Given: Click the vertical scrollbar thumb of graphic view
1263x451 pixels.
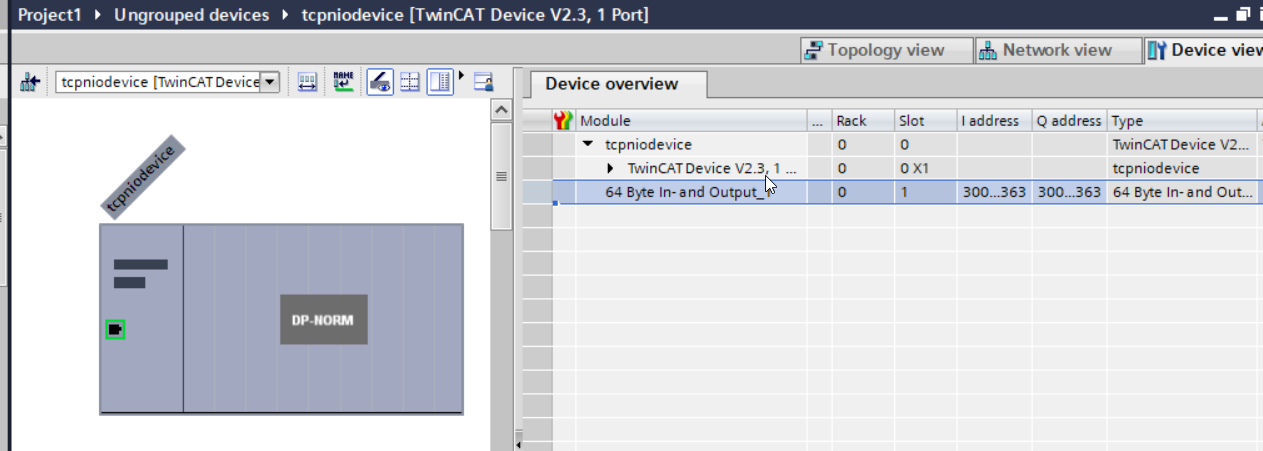Looking at the screenshot, I should pos(502,176).
